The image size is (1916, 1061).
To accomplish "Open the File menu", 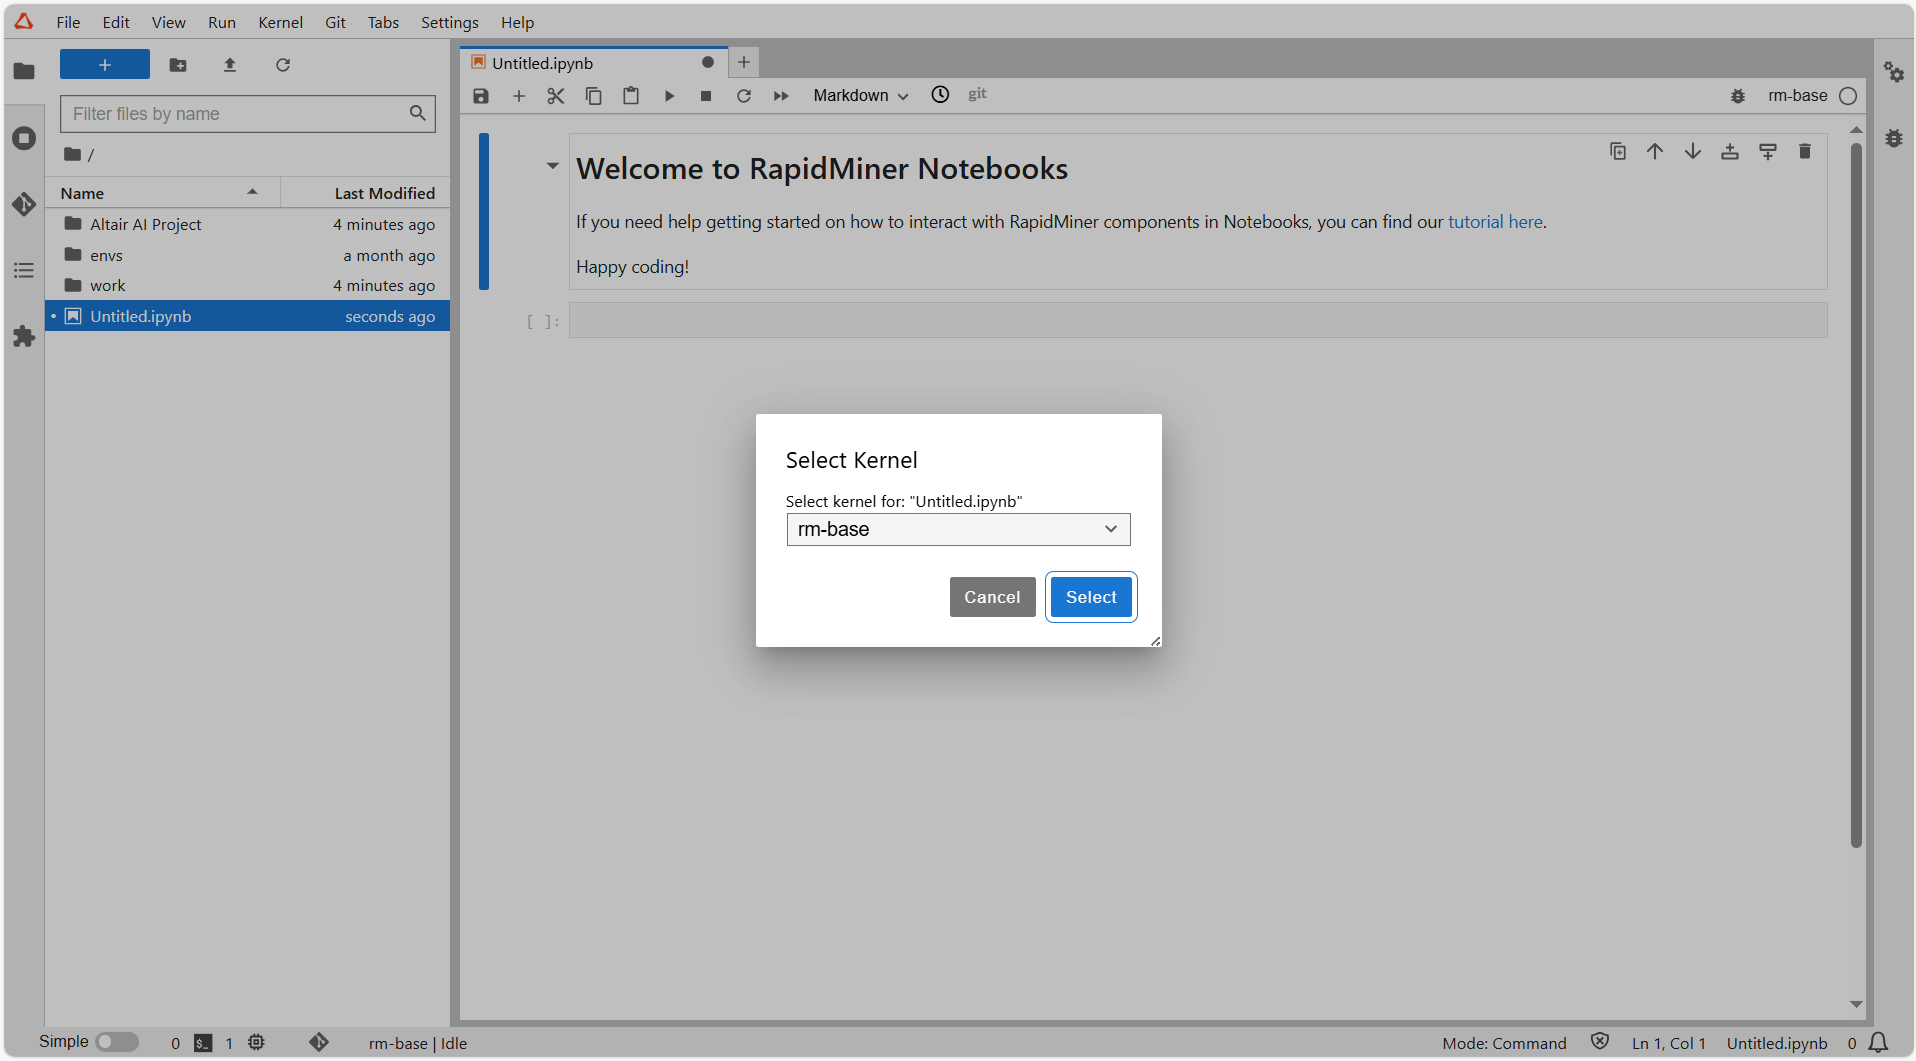I will pyautogui.click(x=68, y=22).
